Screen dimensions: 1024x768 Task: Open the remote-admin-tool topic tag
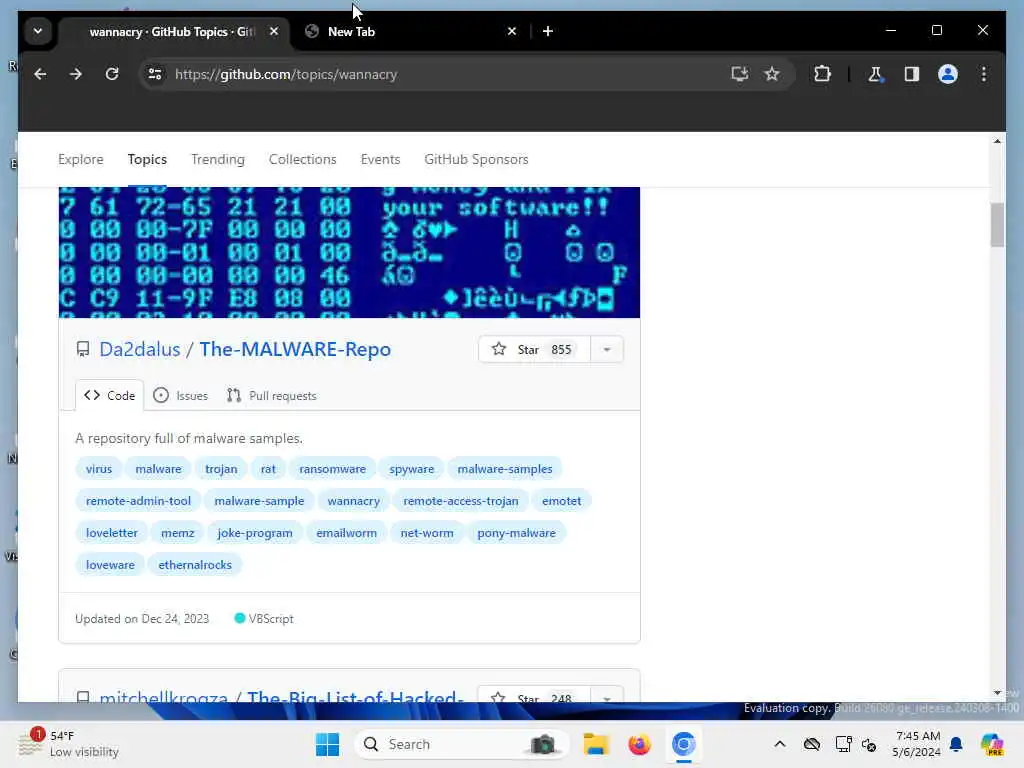(x=138, y=501)
